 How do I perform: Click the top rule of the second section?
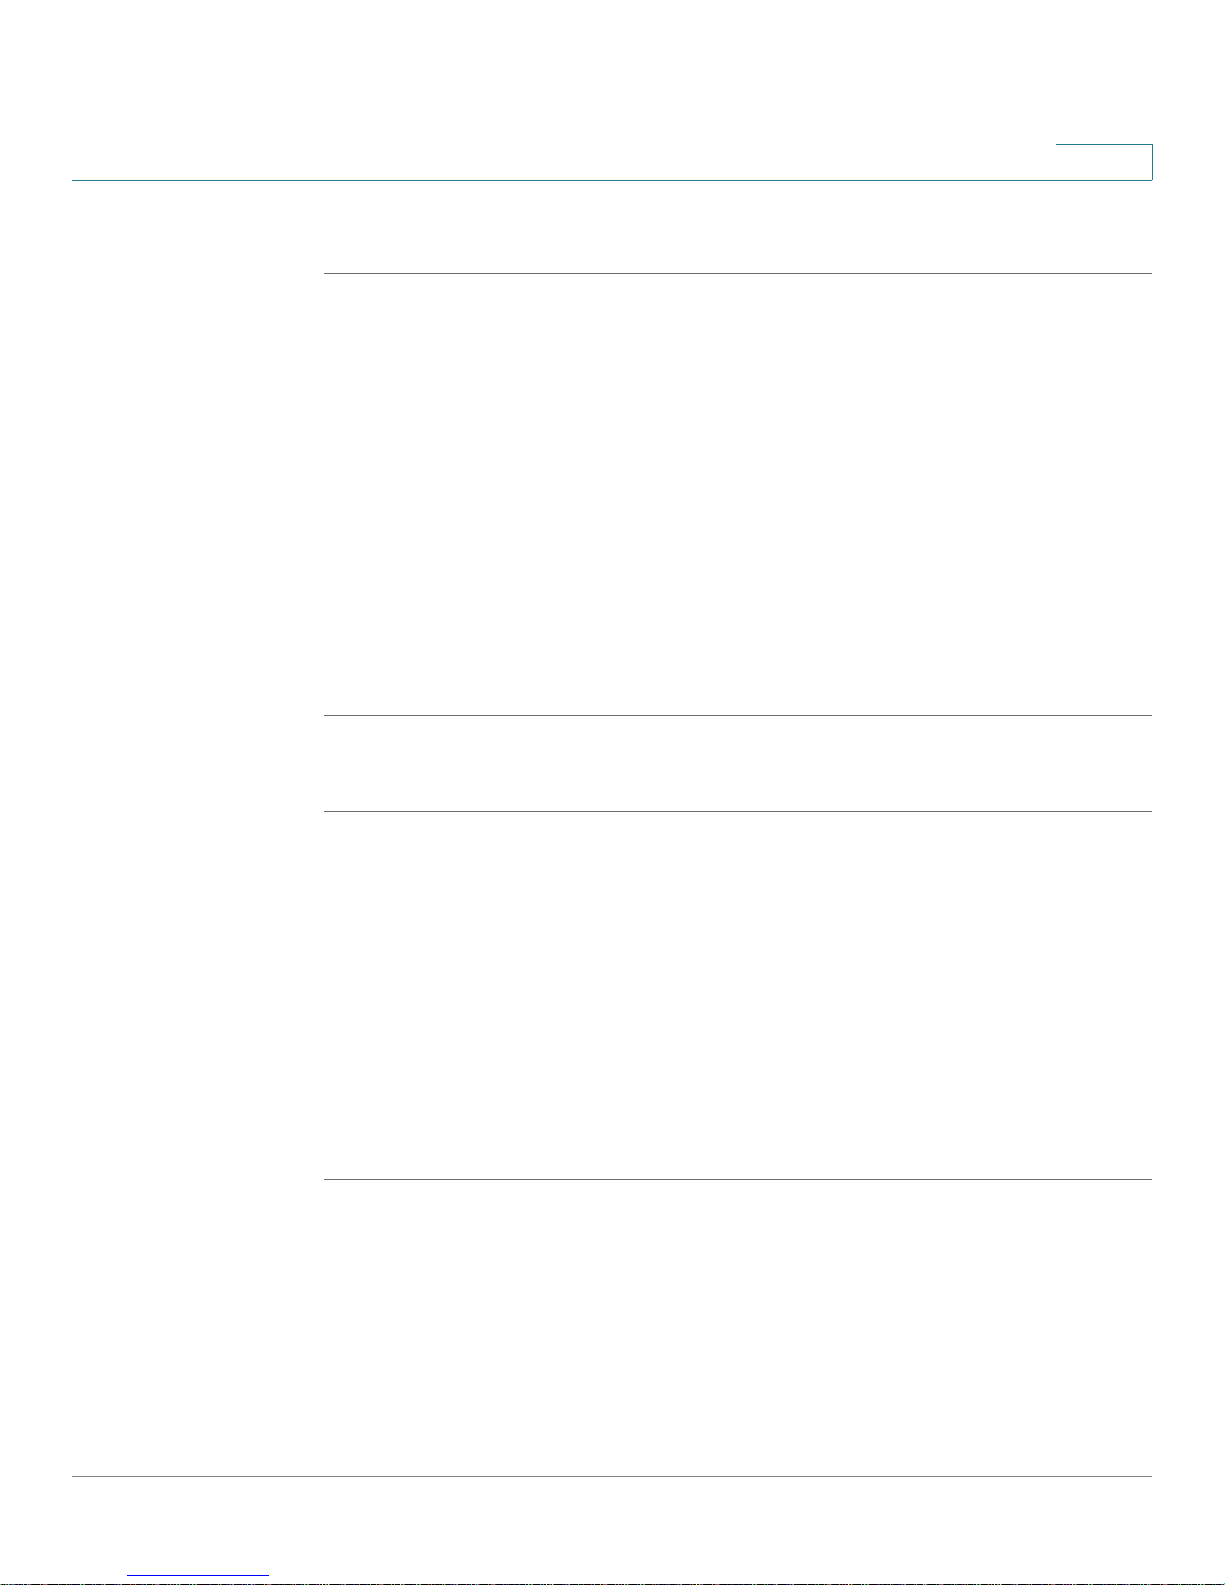pos(738,811)
